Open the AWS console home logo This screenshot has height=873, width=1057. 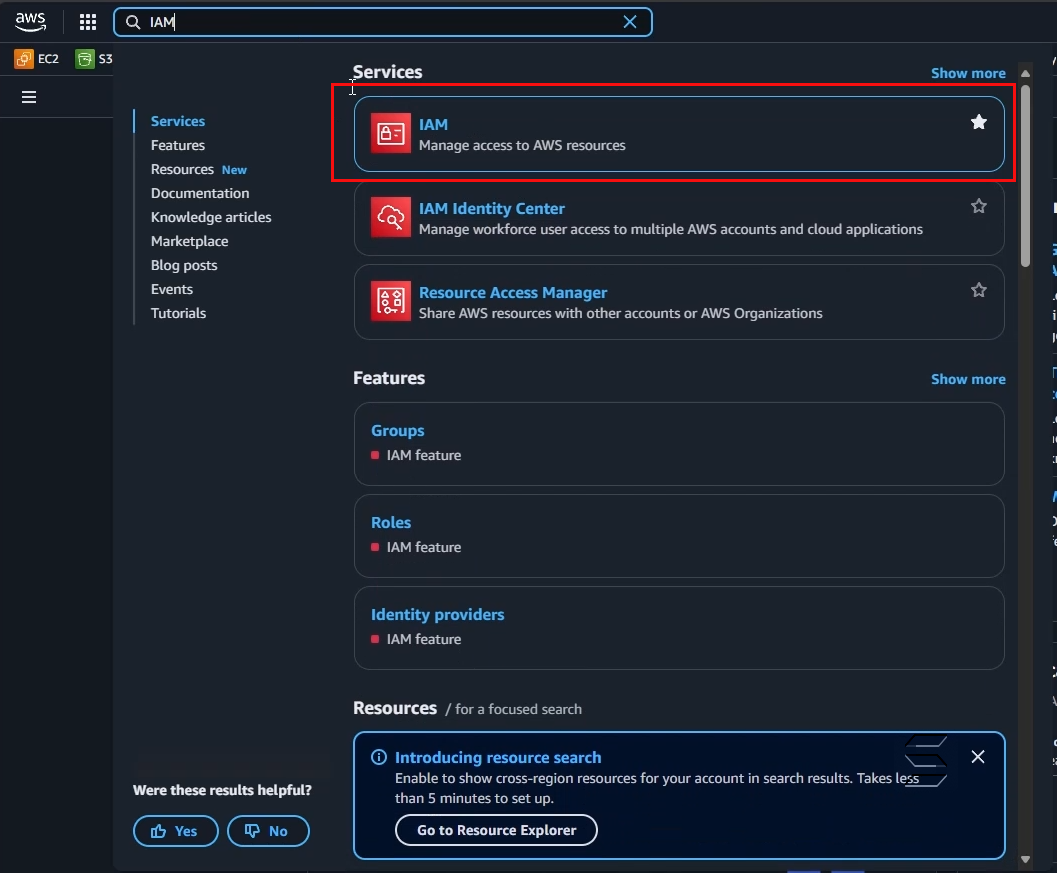pos(30,22)
